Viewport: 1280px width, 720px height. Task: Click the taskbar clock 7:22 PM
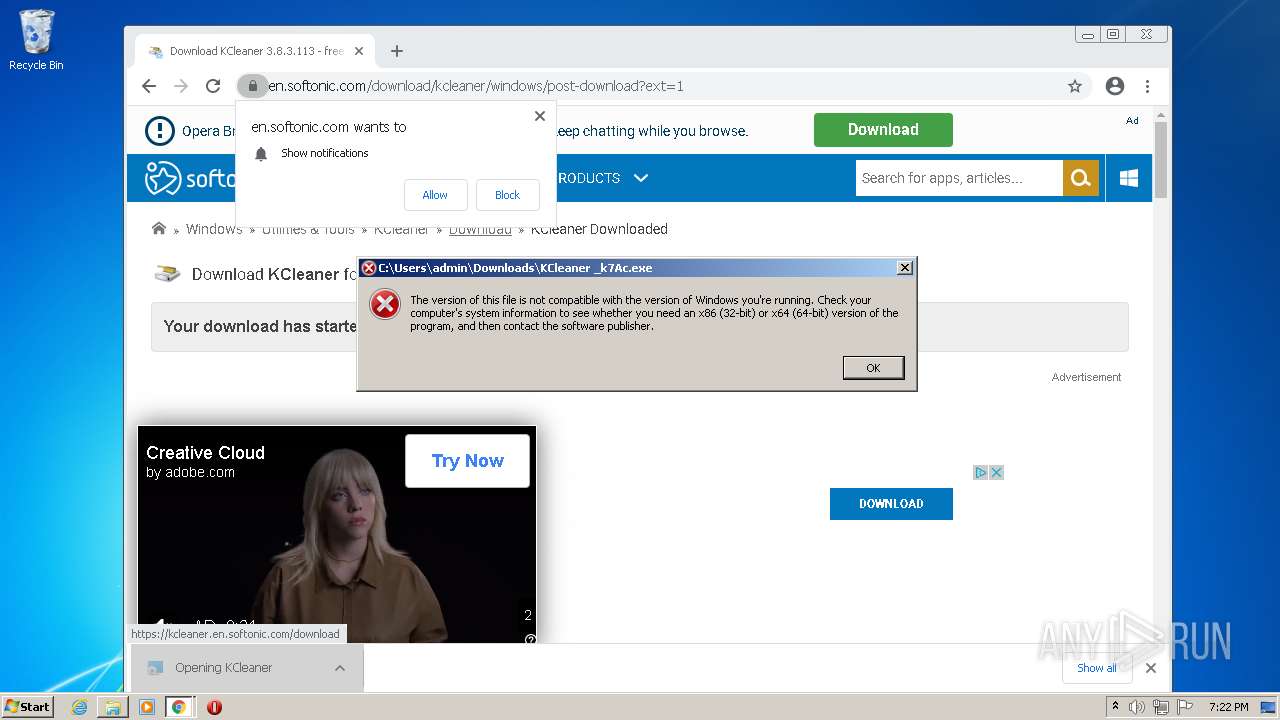1228,707
